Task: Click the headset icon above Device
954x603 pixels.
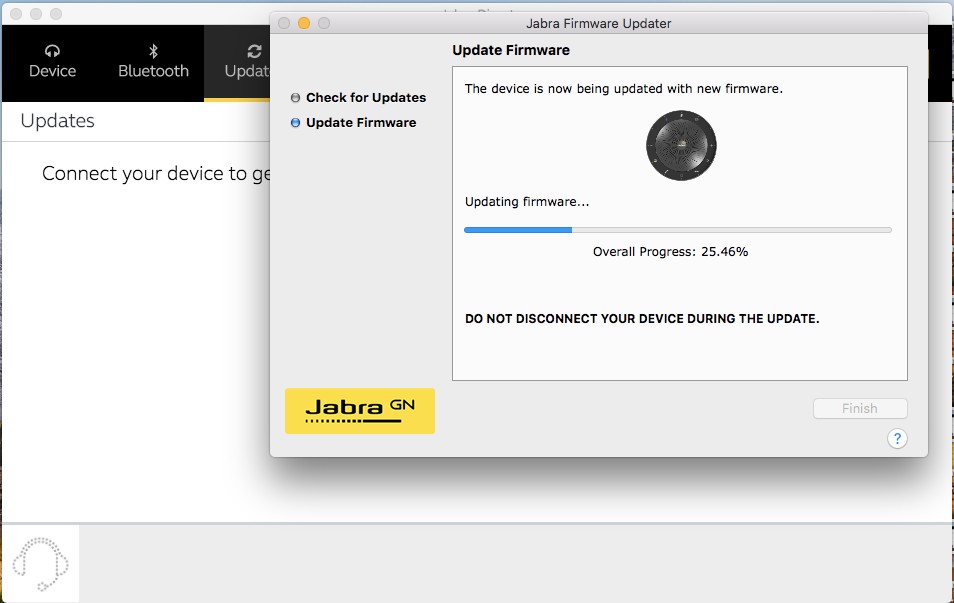Action: point(52,51)
